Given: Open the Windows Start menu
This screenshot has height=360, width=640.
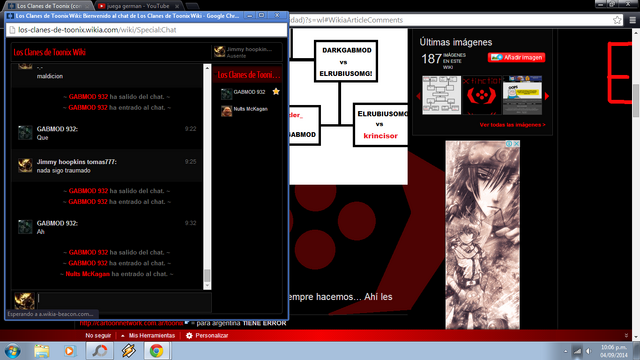Looking at the screenshot, I should tap(13, 351).
